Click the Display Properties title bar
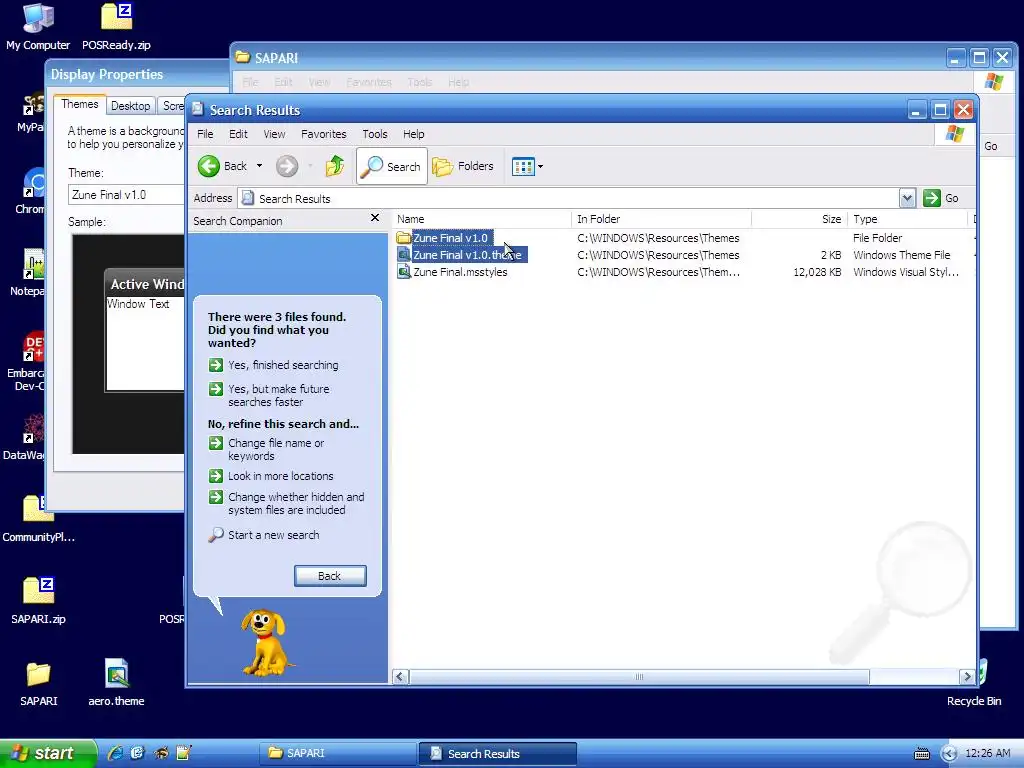The height and width of the screenshot is (768, 1024). pos(137,74)
